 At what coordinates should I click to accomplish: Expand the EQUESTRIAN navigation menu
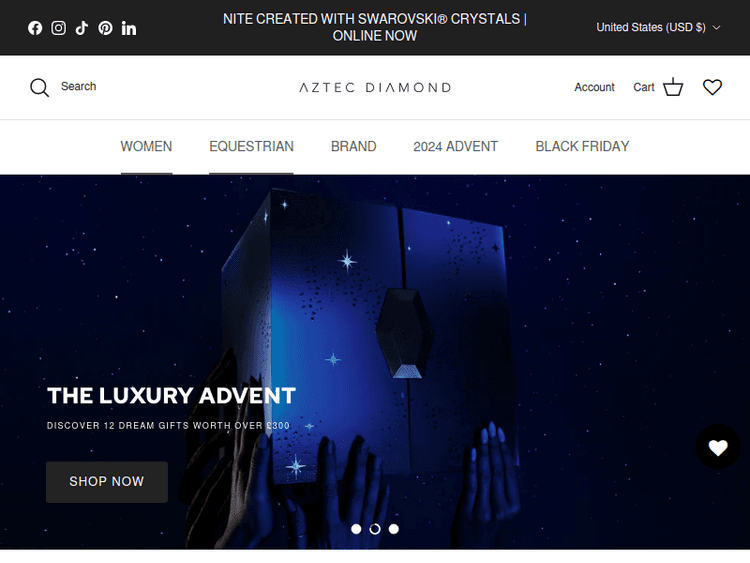pos(251,146)
